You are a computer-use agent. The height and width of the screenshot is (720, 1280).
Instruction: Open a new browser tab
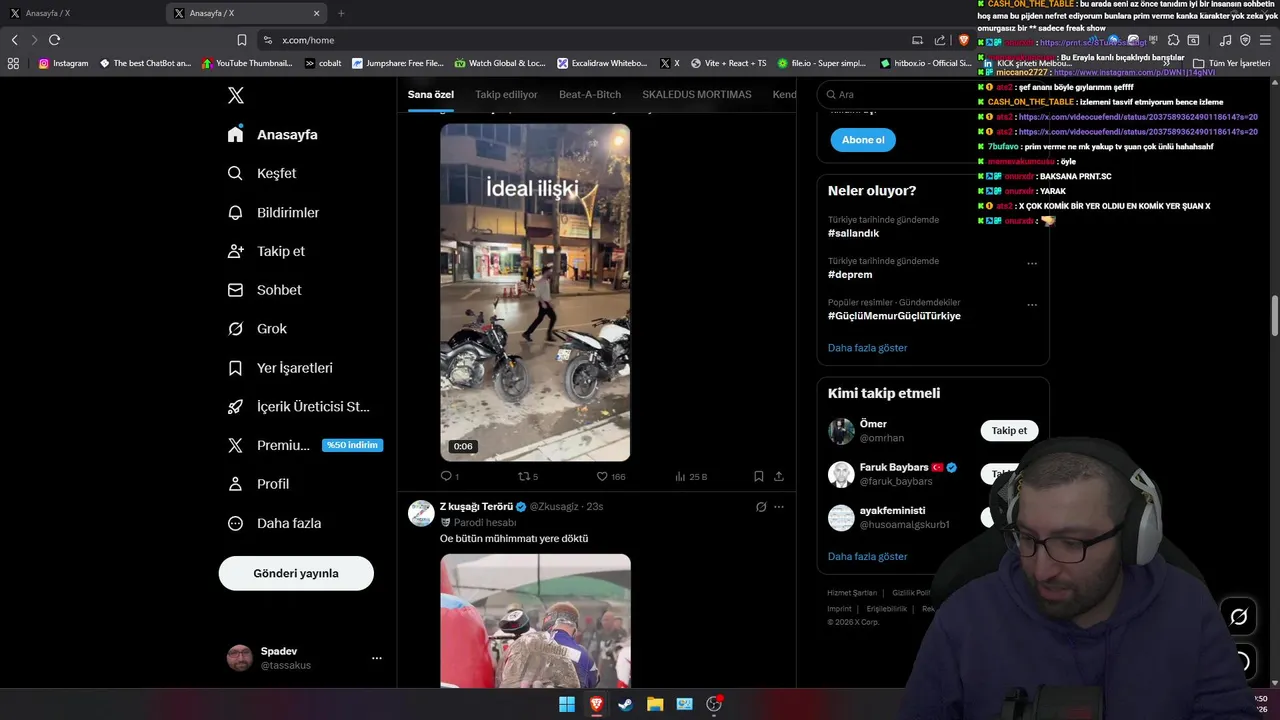click(x=341, y=13)
